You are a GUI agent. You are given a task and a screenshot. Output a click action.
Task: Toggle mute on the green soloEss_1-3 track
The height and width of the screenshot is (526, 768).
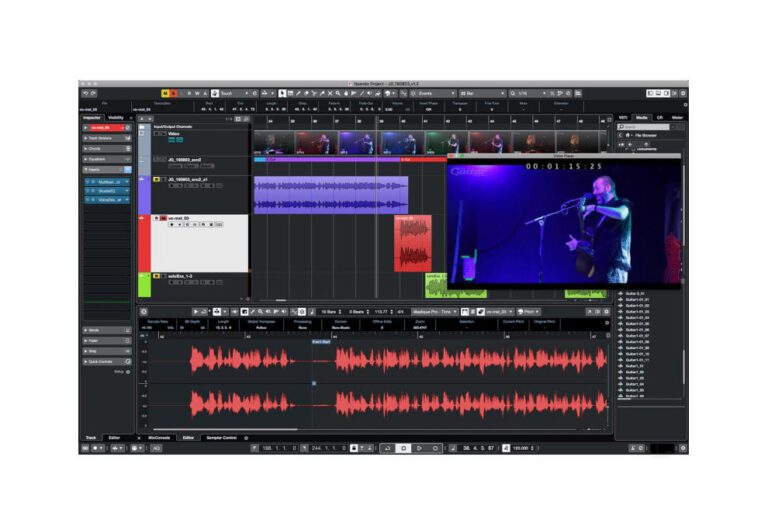[156, 276]
